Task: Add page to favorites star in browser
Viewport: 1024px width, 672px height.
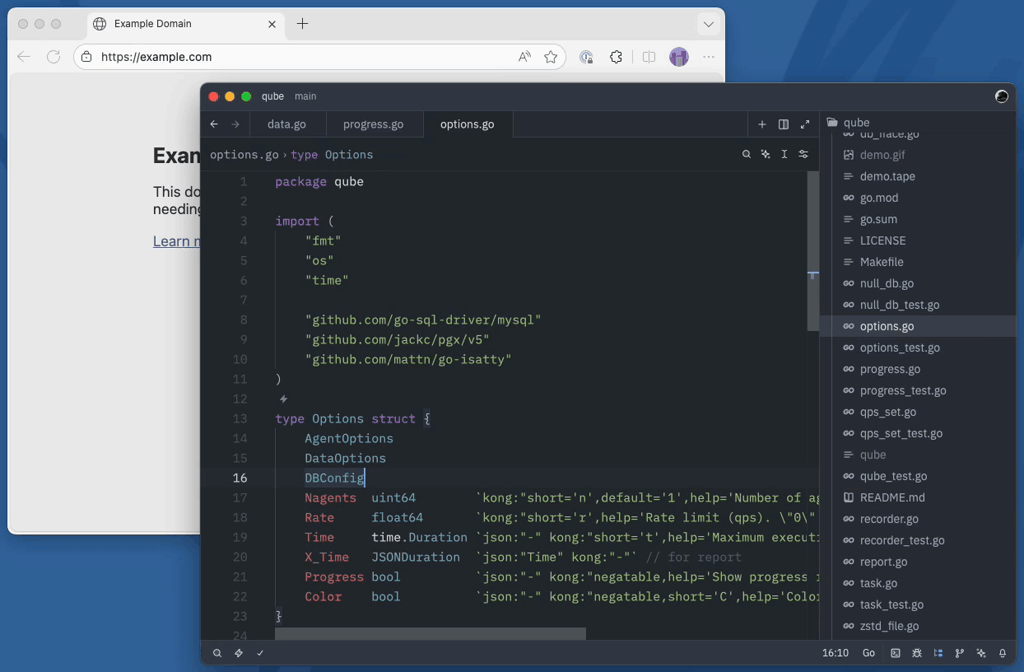Action: pyautogui.click(x=551, y=57)
